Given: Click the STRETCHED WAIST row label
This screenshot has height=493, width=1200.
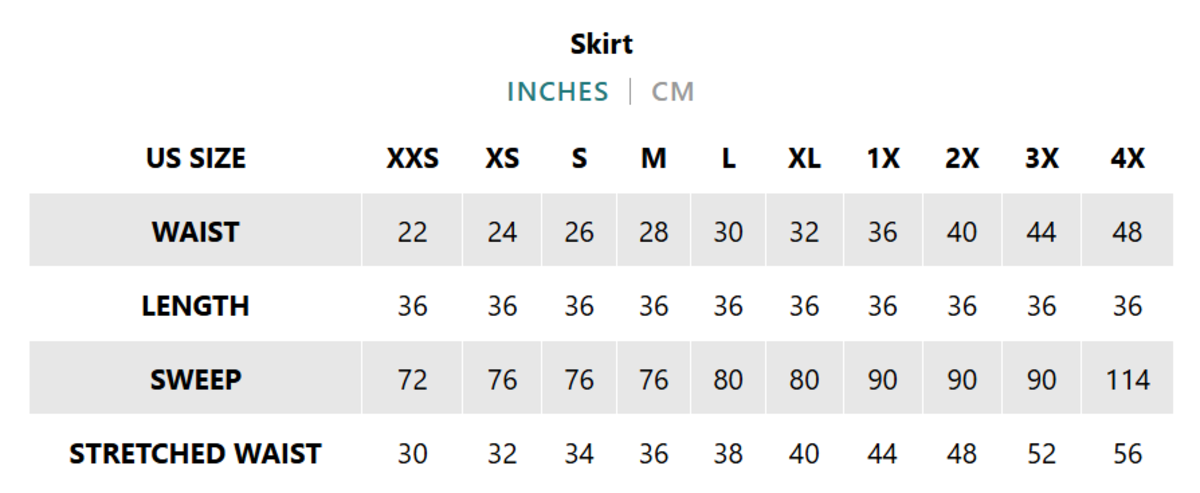Looking at the screenshot, I should coord(195,454).
